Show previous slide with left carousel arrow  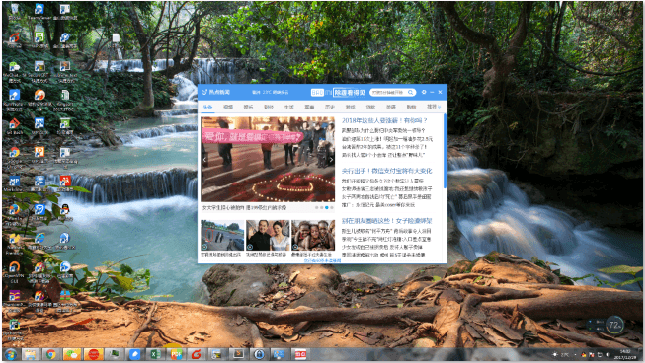click(205, 160)
